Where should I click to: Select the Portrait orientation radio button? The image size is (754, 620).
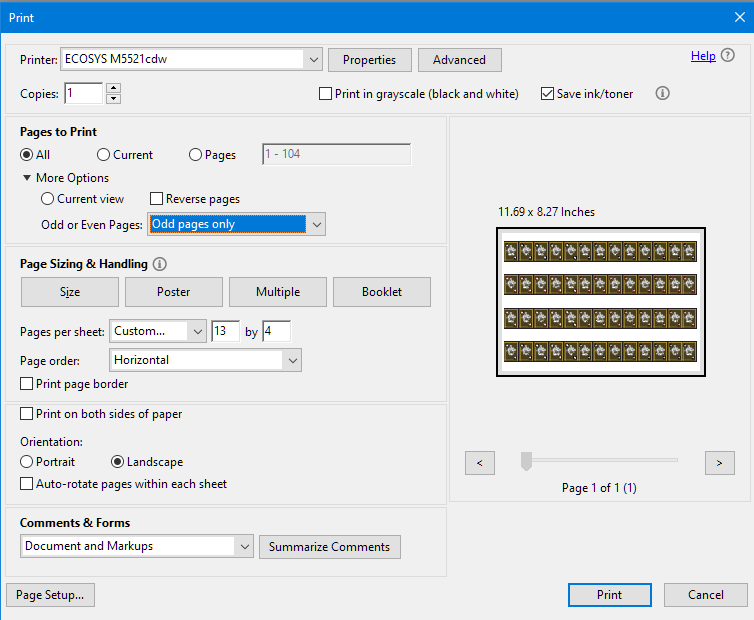[27, 462]
